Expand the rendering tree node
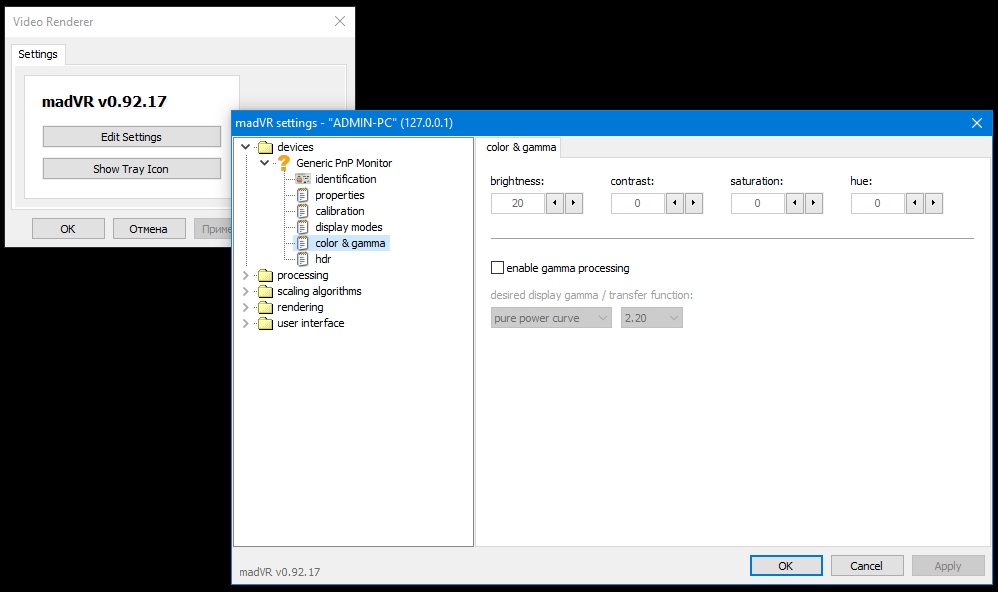 (x=246, y=307)
